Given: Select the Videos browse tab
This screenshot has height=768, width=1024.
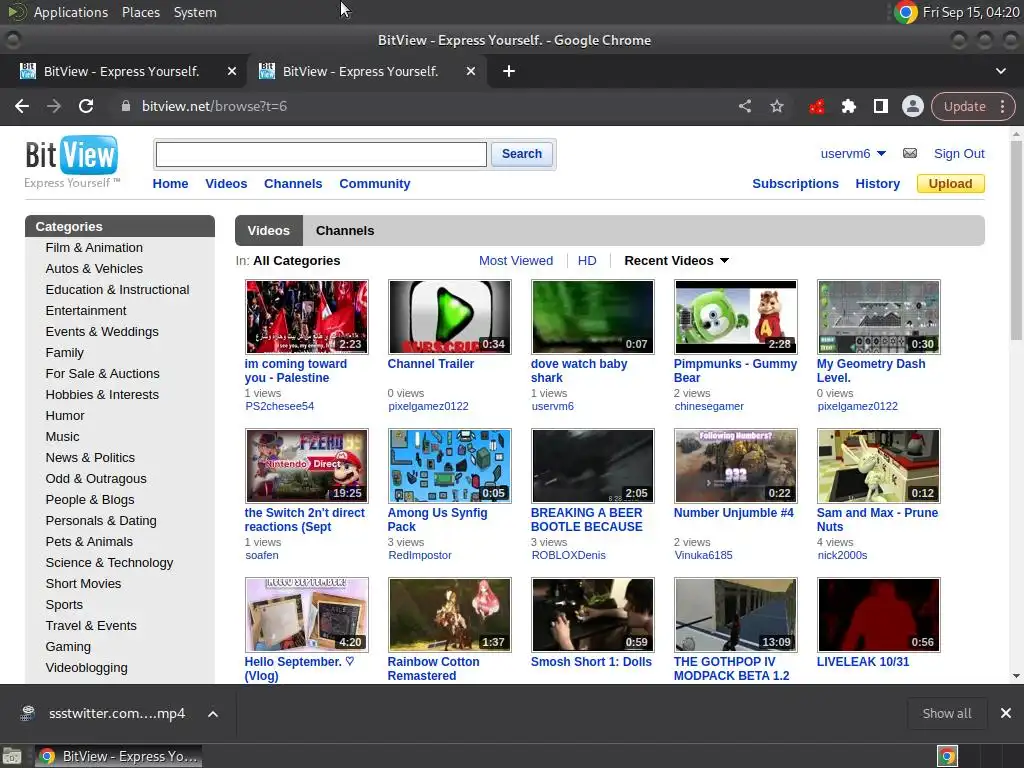Looking at the screenshot, I should coord(268,231).
